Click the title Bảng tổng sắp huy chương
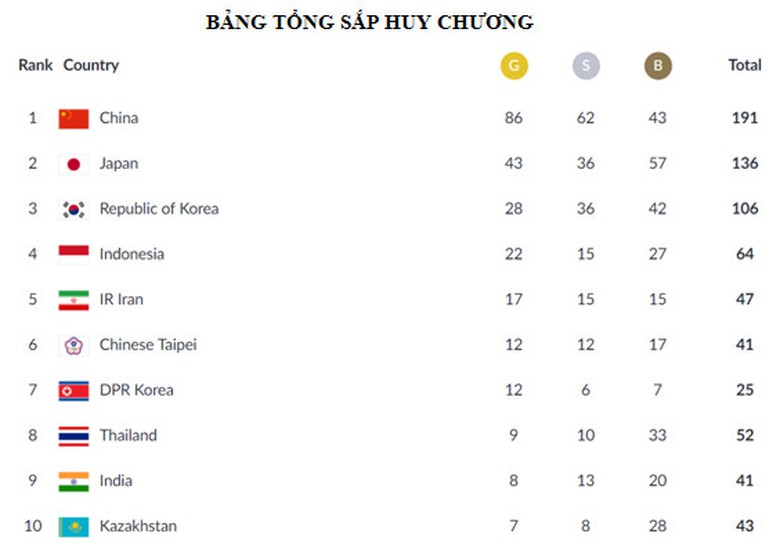Image resolution: width=780 pixels, height=548 pixels. click(x=369, y=22)
